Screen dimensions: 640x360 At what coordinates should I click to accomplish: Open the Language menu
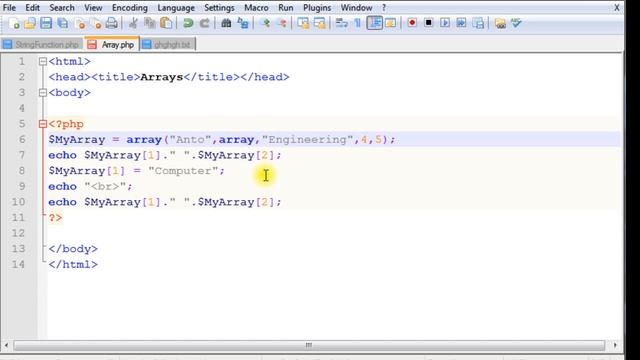pyautogui.click(x=176, y=8)
